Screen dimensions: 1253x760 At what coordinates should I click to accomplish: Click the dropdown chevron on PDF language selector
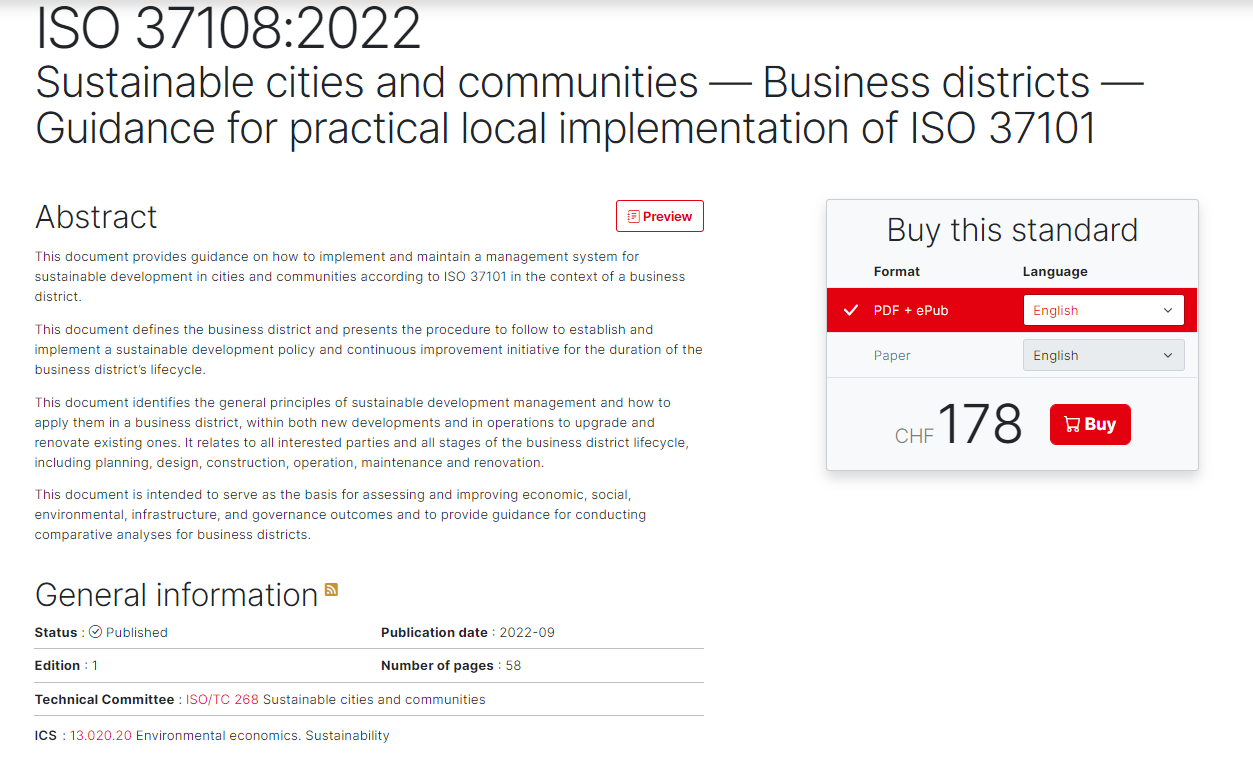pos(1167,310)
